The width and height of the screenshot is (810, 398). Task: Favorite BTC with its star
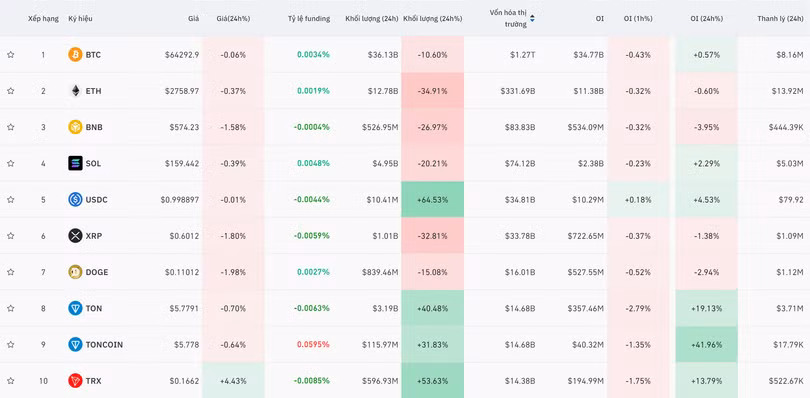tap(10, 54)
